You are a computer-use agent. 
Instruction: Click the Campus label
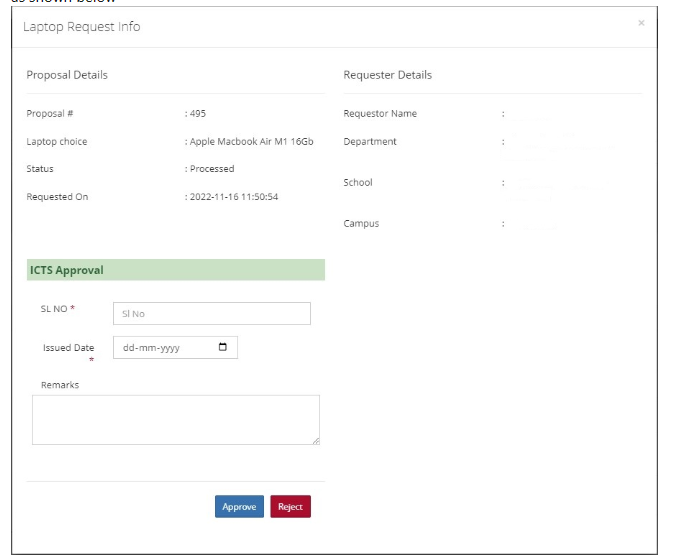(x=361, y=224)
